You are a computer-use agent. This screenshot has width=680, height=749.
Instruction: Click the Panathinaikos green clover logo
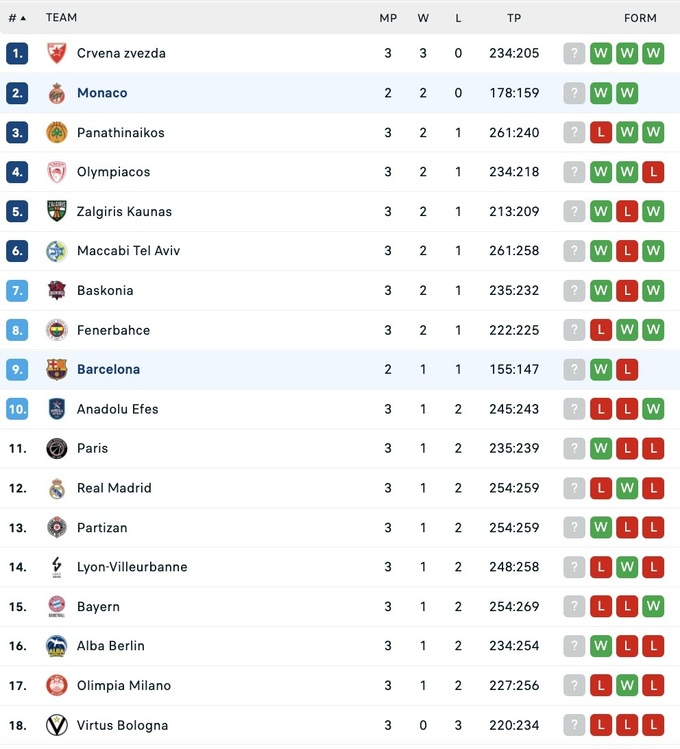pos(57,133)
